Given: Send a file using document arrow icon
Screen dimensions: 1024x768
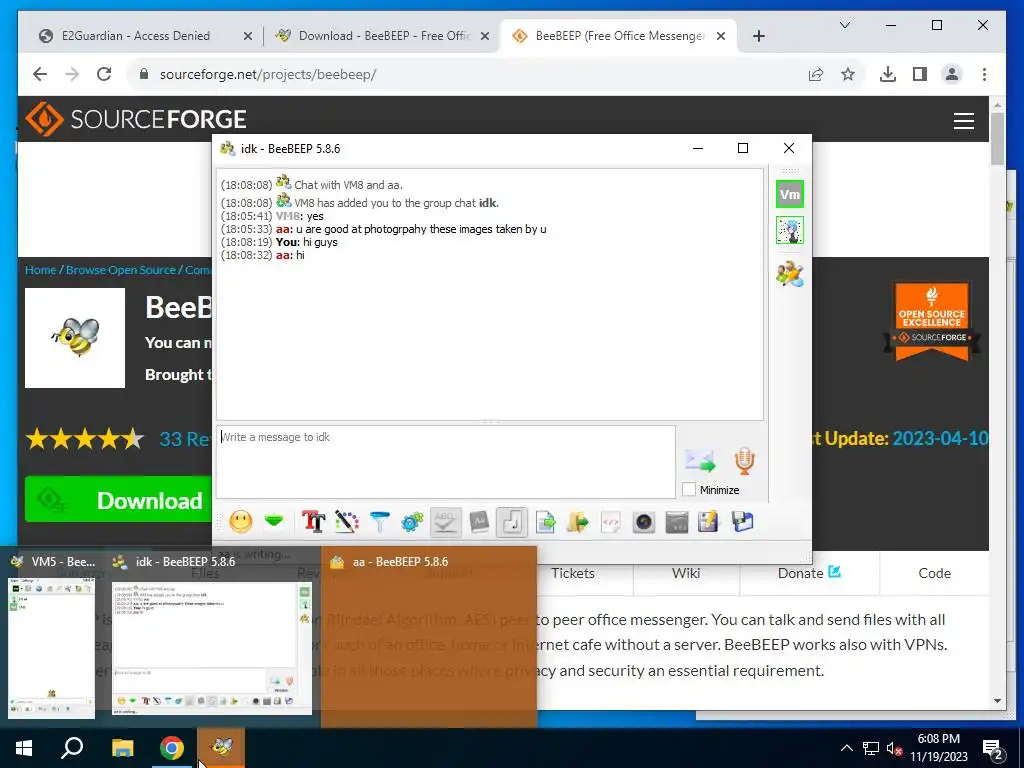Looking at the screenshot, I should coord(545,522).
